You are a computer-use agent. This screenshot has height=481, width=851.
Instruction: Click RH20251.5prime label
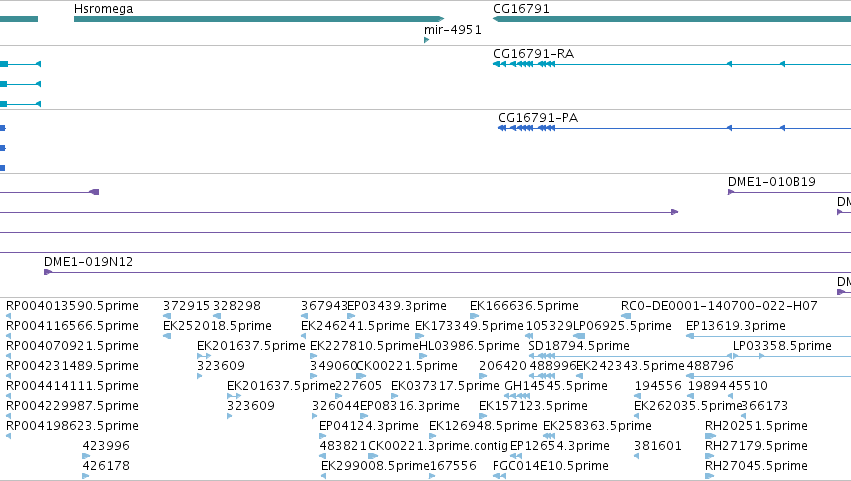click(x=756, y=426)
